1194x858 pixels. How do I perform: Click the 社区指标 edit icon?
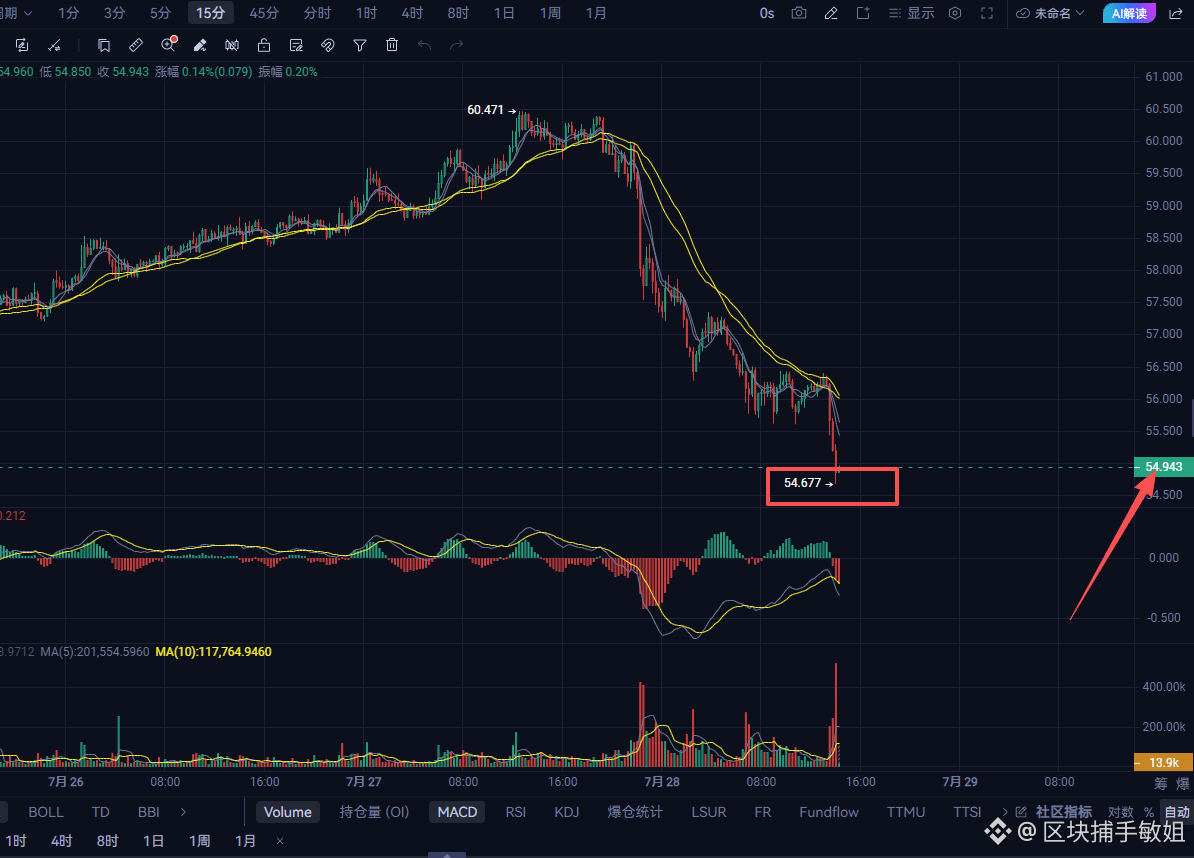pos(1022,812)
